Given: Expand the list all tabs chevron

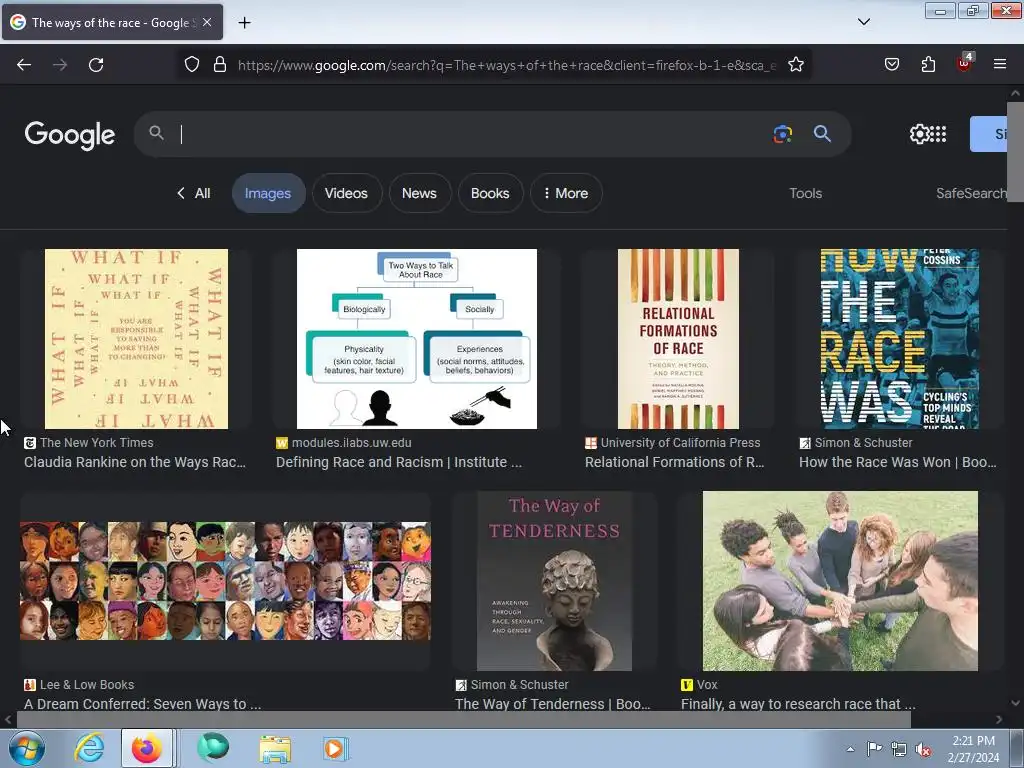Looking at the screenshot, I should coord(864,22).
